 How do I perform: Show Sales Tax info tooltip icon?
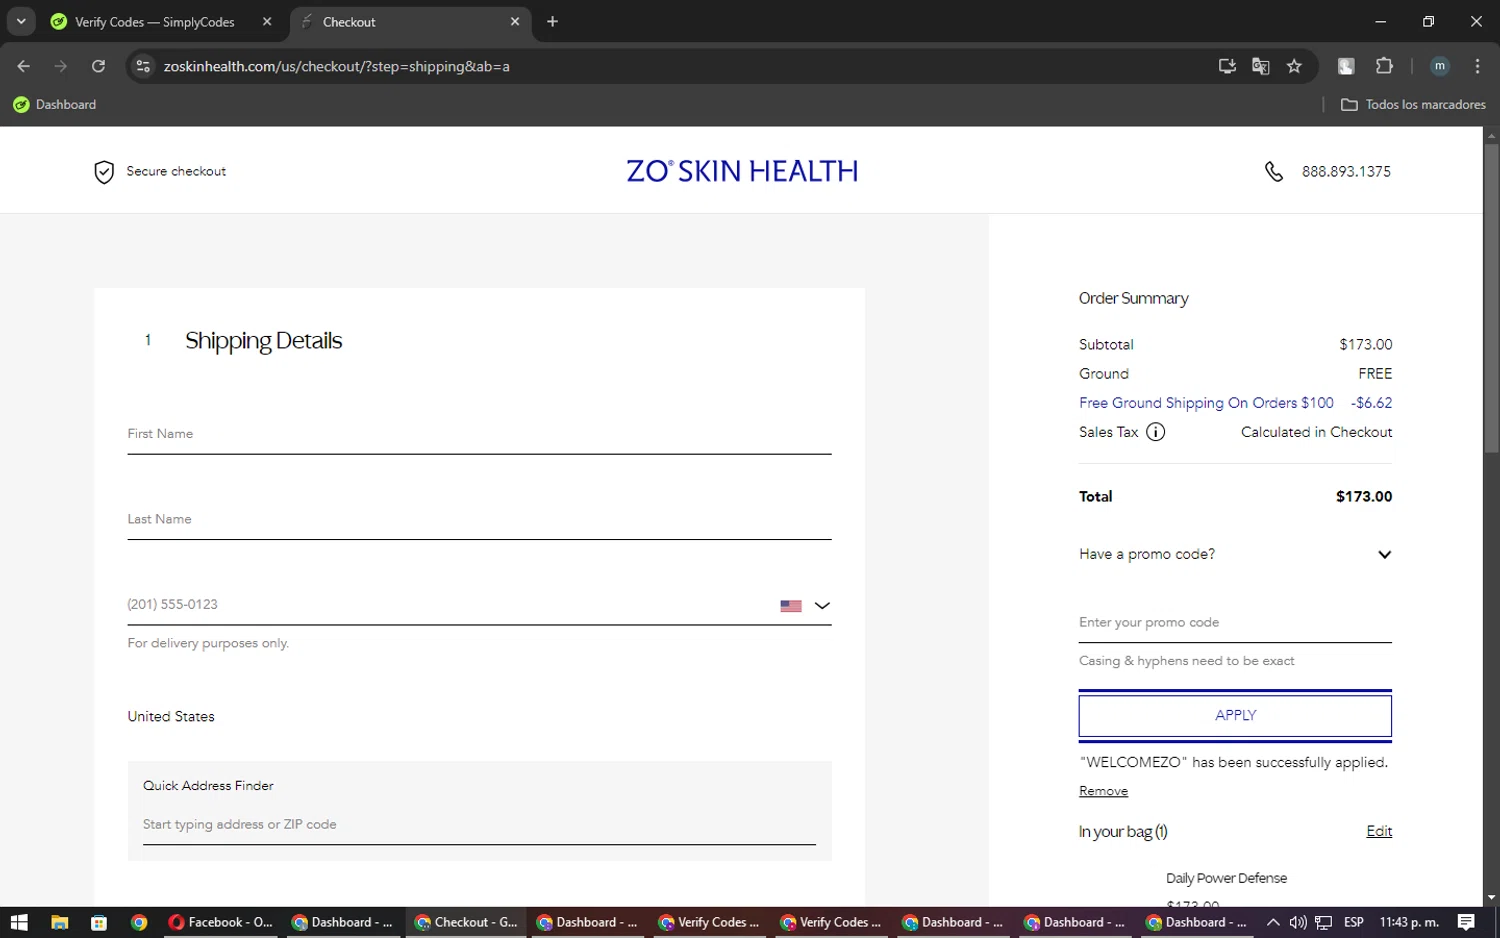pyautogui.click(x=1155, y=432)
